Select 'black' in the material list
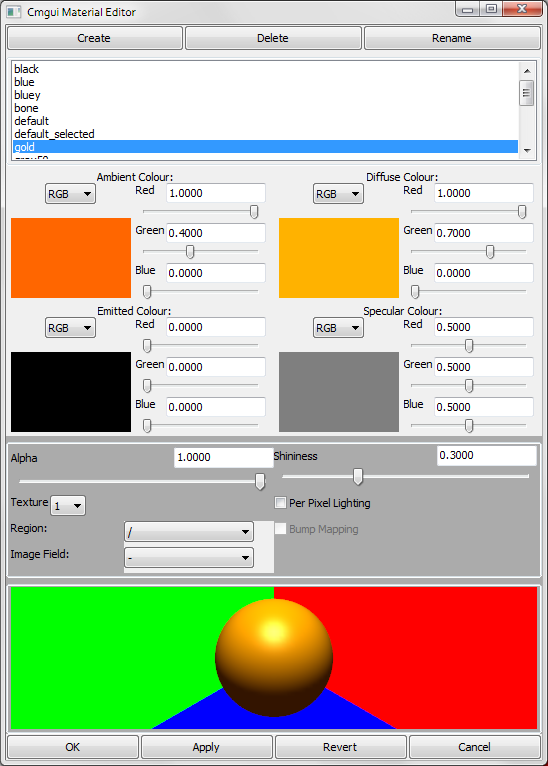Screen dimensions: 548x766 click(265, 69)
